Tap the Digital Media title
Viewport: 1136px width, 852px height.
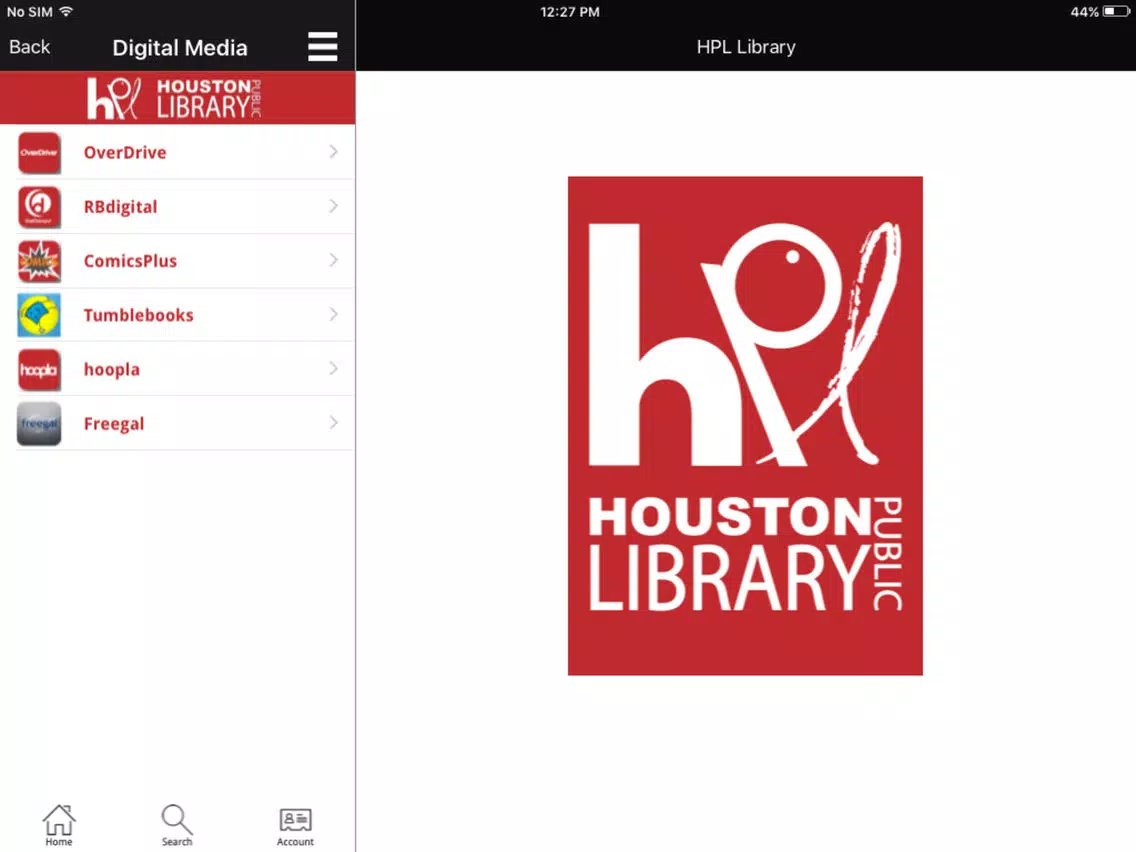(180, 48)
